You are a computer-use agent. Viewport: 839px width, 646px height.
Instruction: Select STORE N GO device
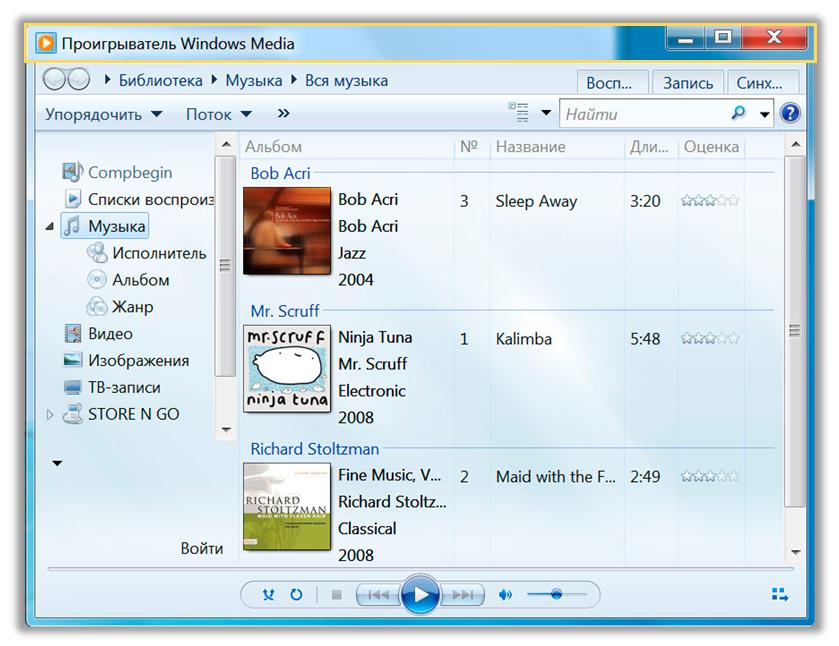tap(121, 414)
